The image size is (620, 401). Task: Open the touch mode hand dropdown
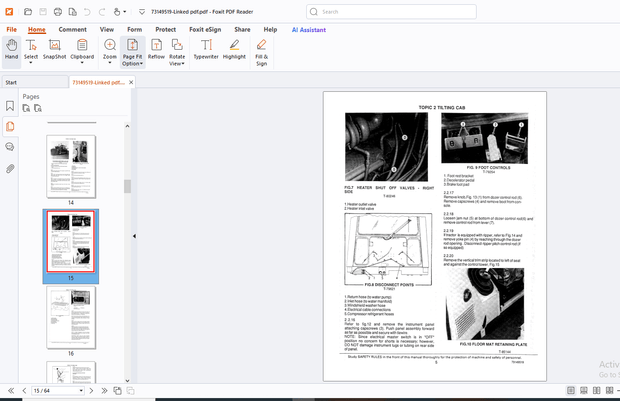point(119,12)
